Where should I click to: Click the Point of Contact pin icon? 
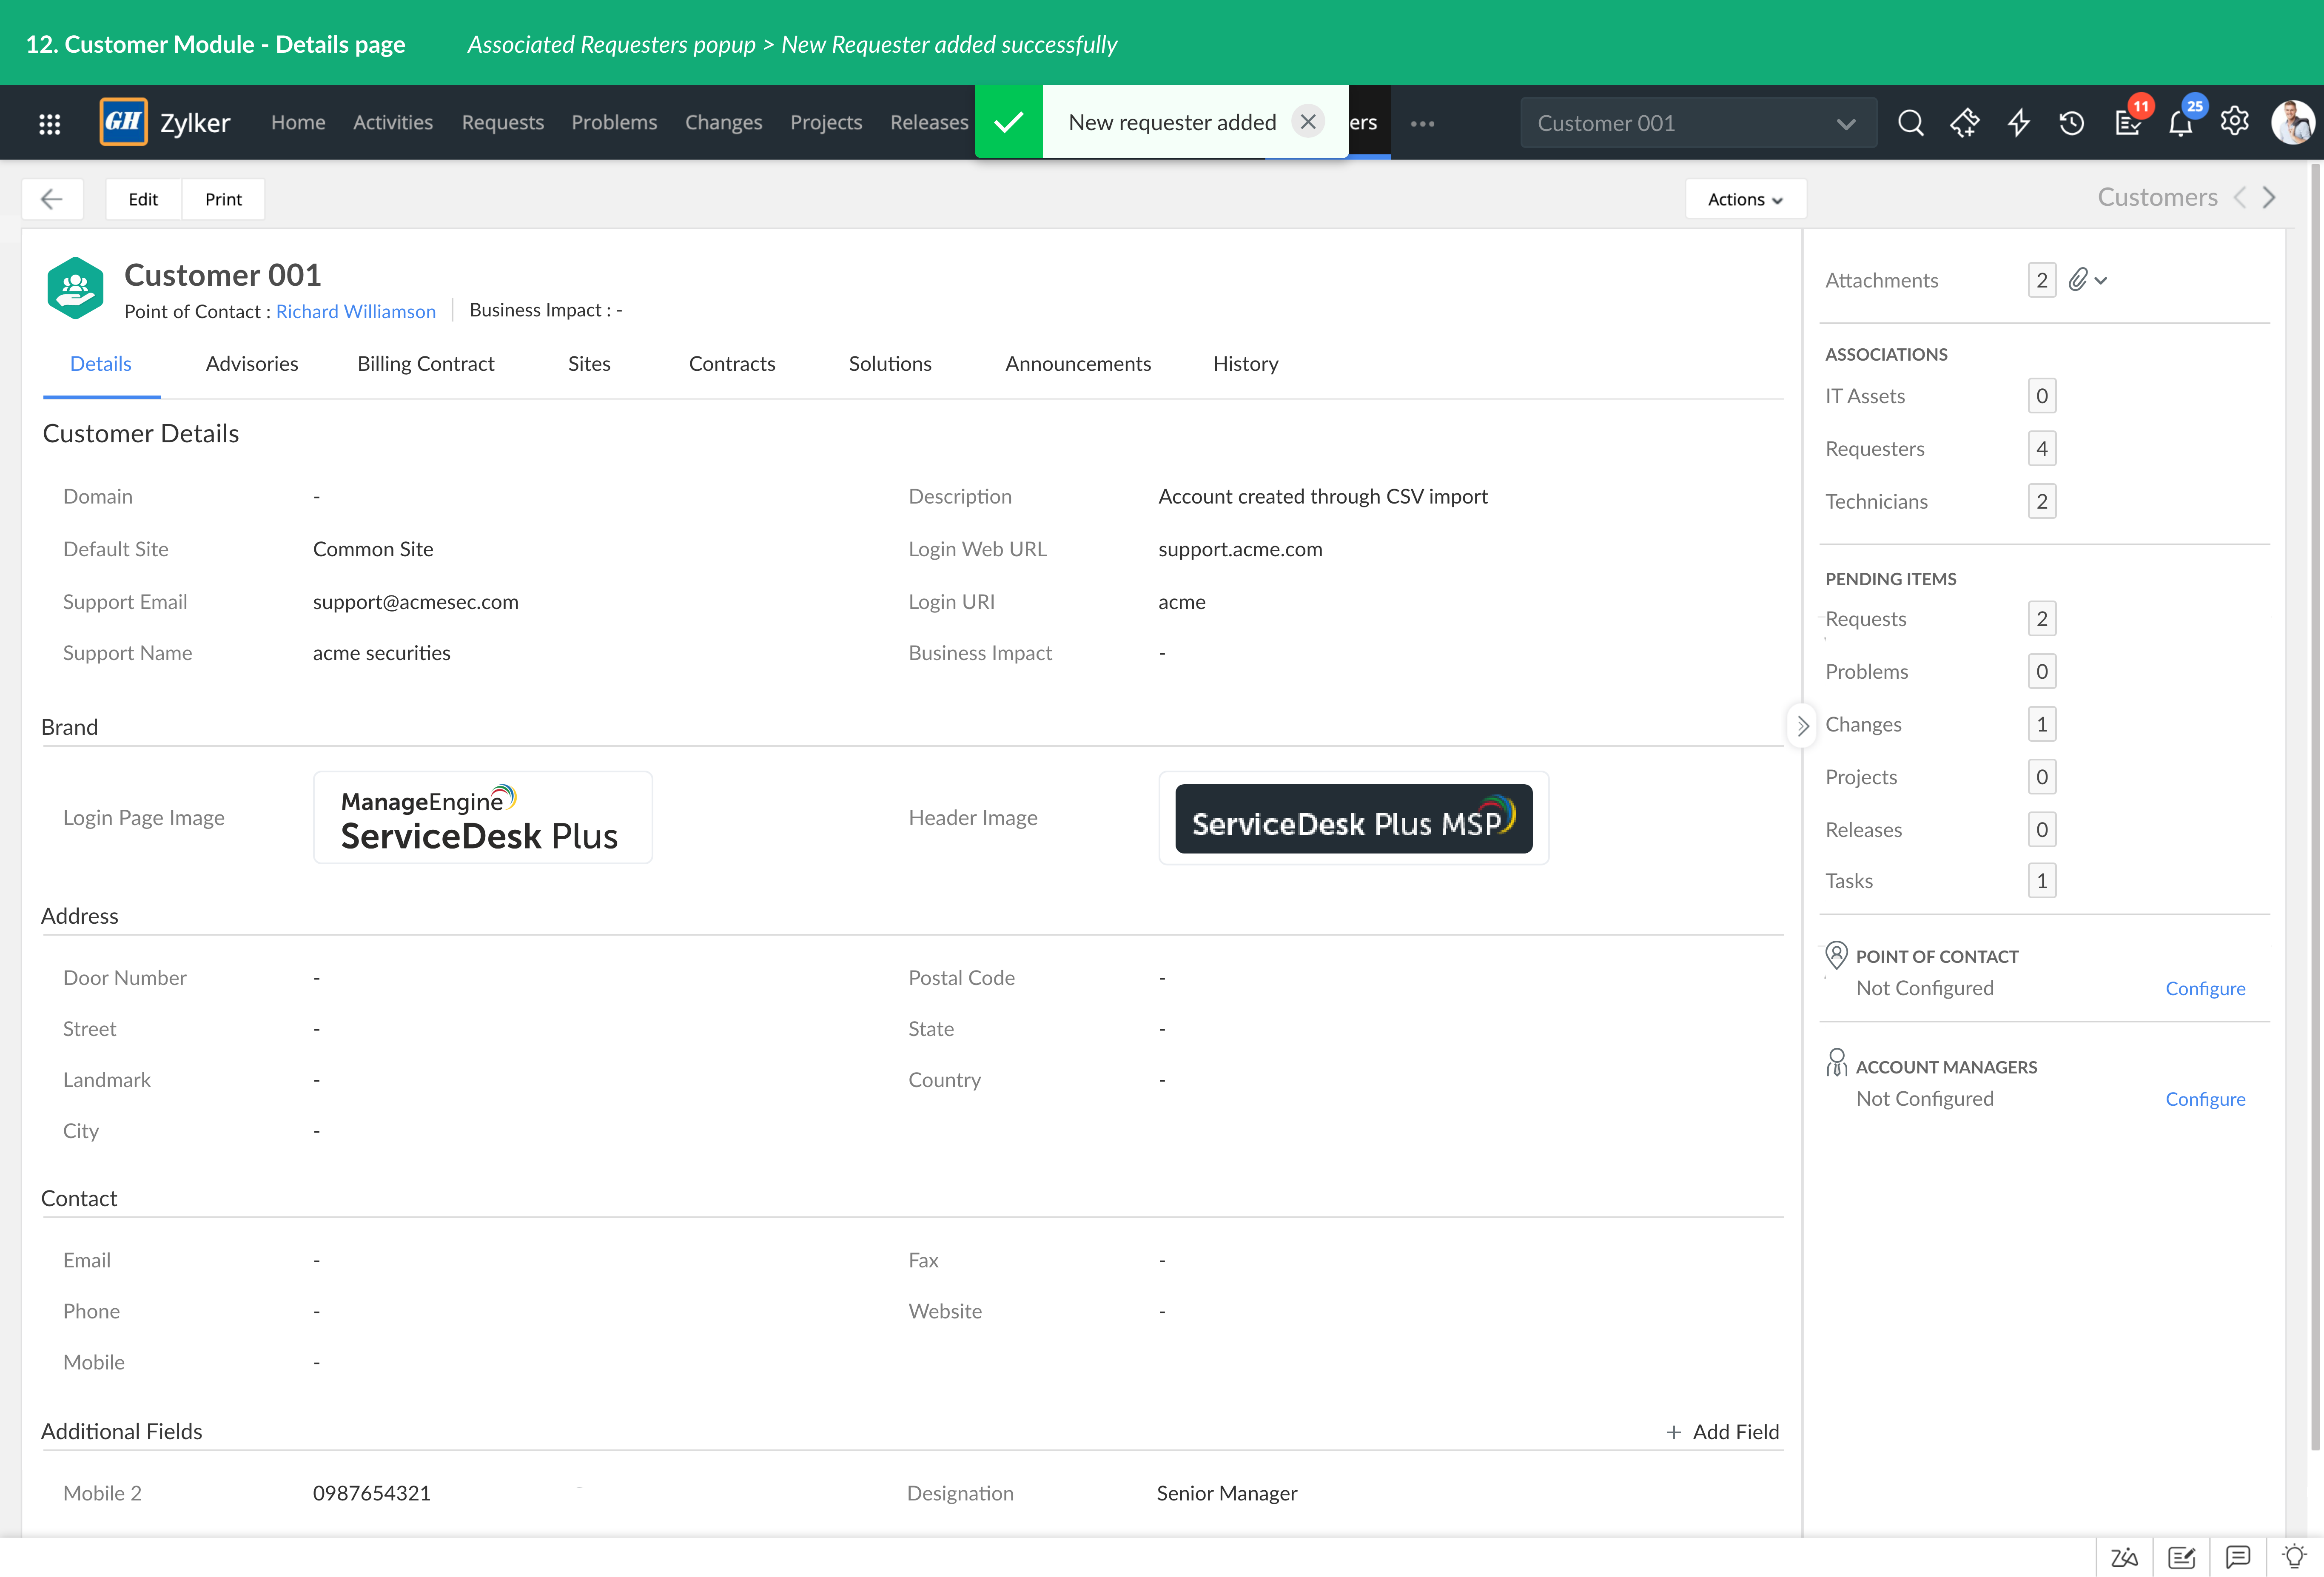click(x=1836, y=955)
